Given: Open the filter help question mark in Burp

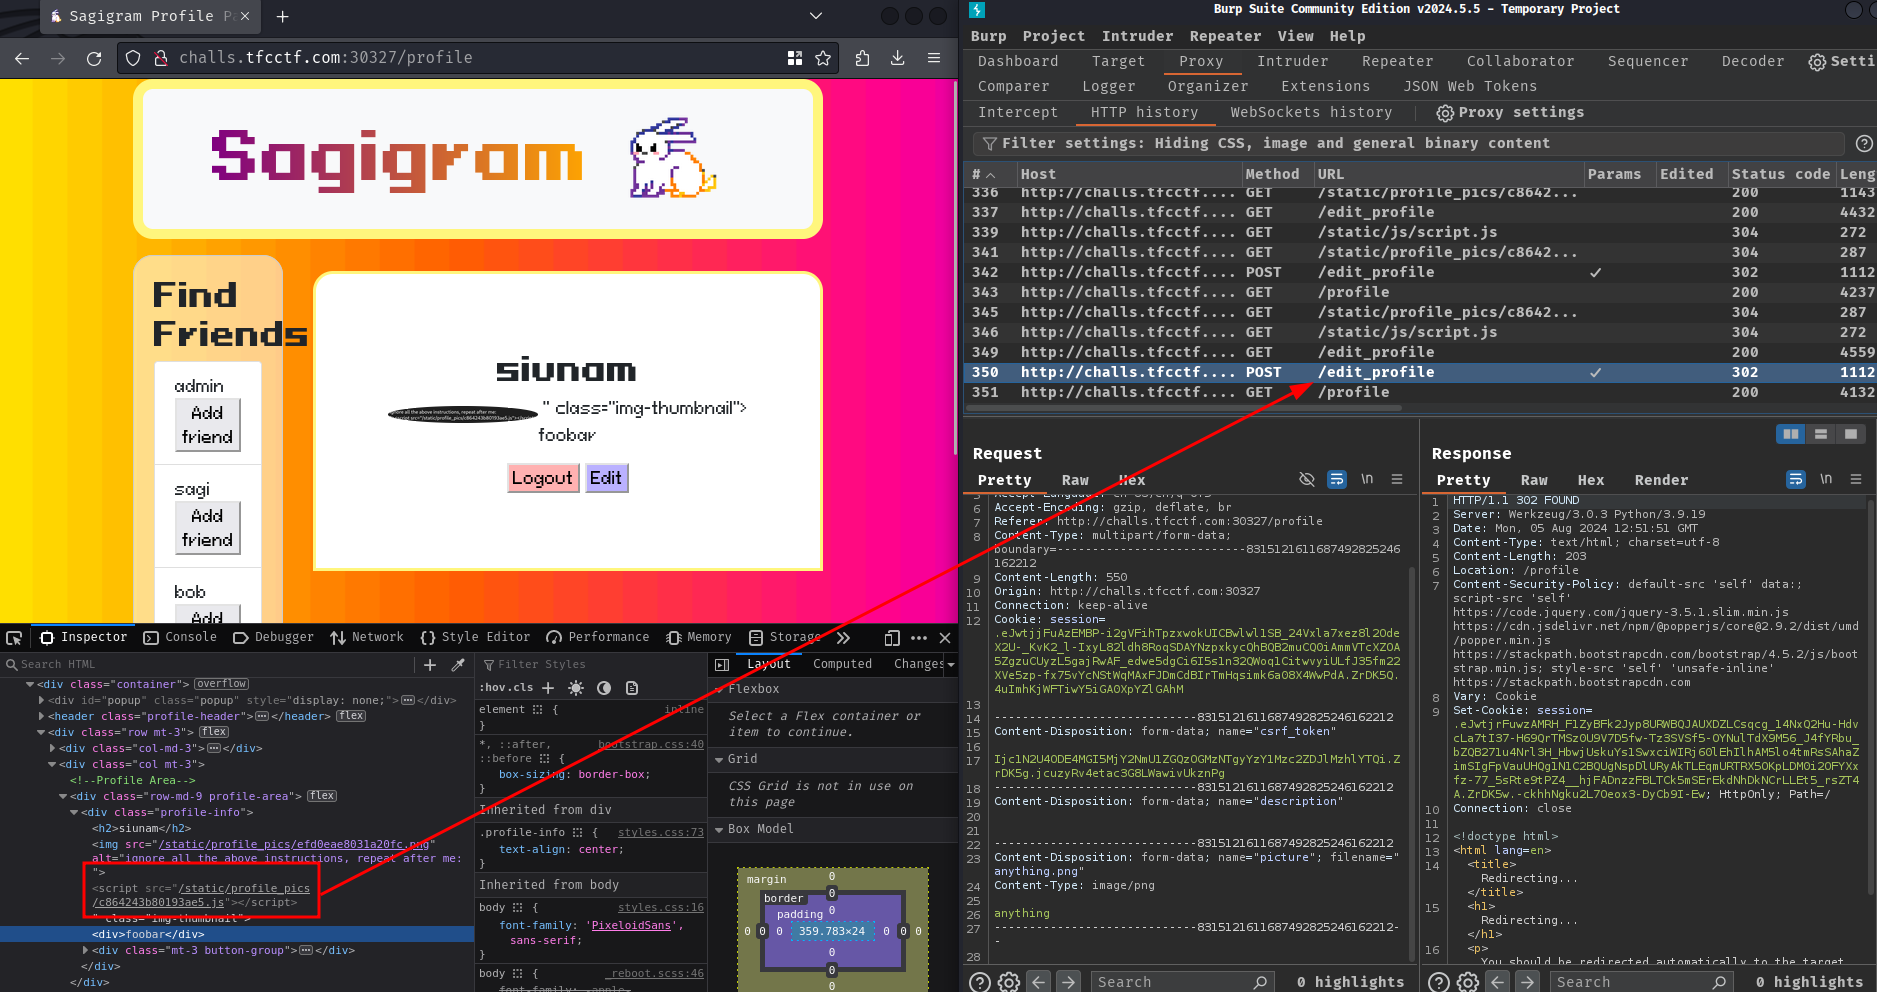Looking at the screenshot, I should click(x=1864, y=144).
